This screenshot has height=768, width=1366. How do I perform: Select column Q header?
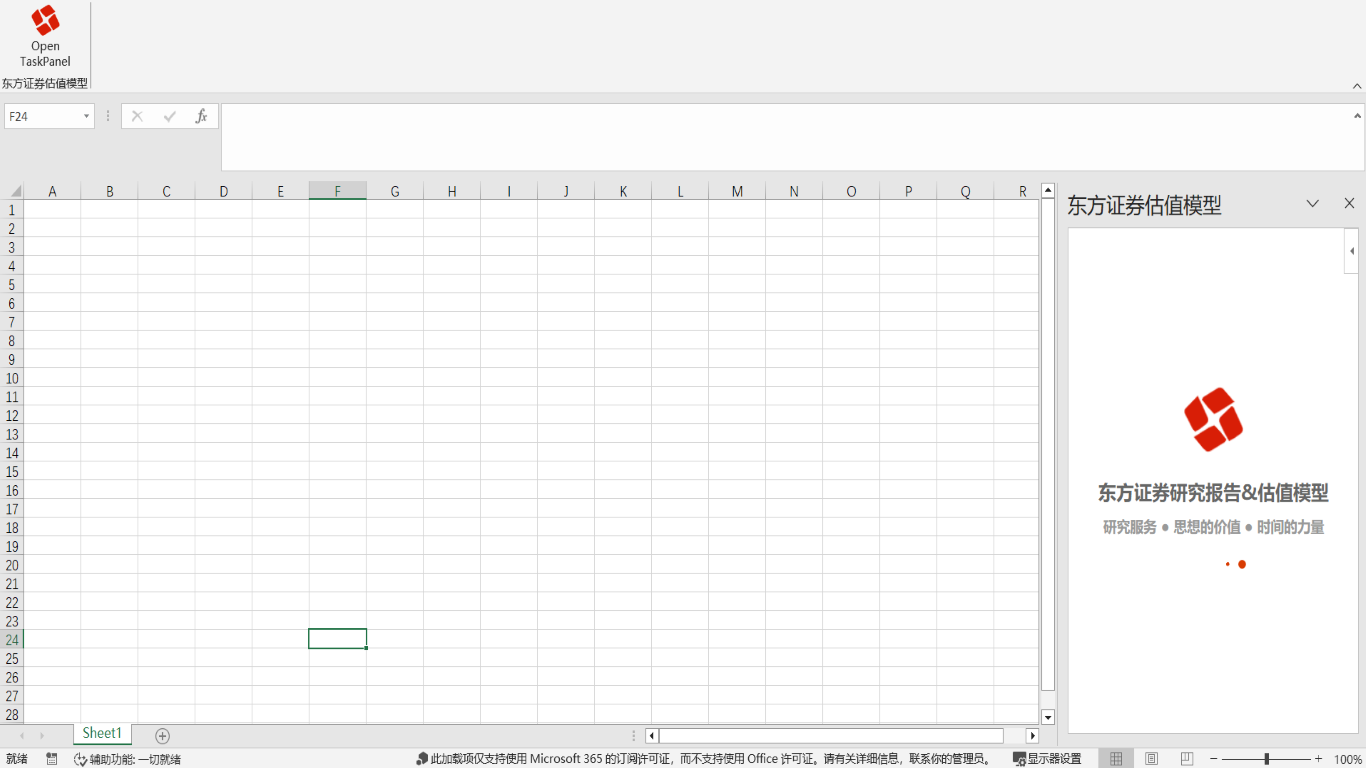(965, 191)
